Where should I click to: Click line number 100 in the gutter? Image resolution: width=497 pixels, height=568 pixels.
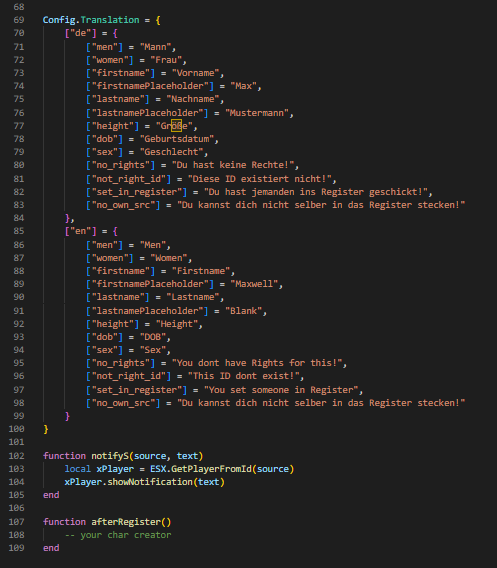pos(16,429)
